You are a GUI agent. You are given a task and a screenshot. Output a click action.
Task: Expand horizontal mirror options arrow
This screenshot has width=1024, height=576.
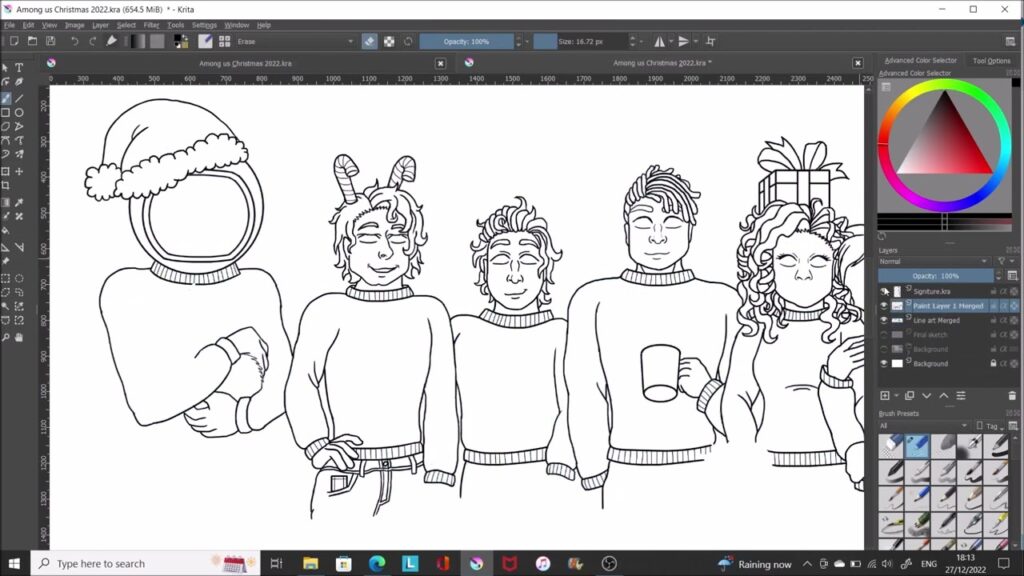(671, 41)
